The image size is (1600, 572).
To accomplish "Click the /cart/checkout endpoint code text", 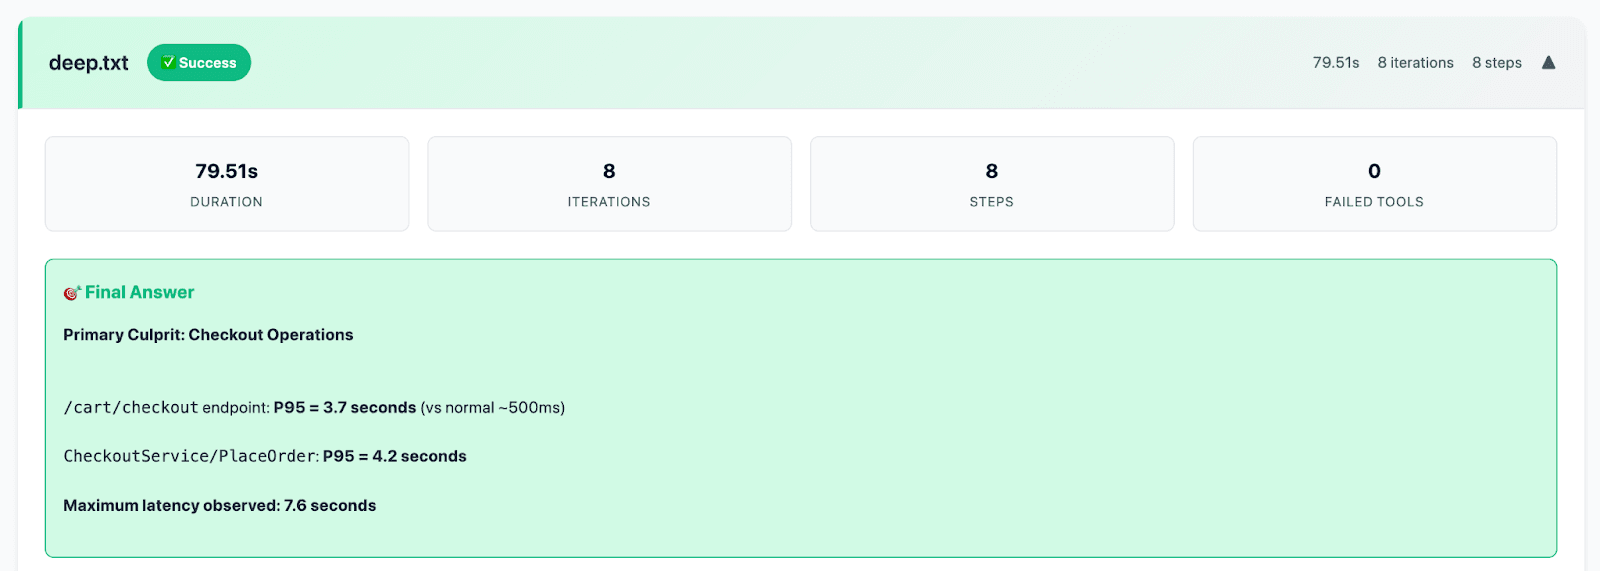I will [x=131, y=408].
